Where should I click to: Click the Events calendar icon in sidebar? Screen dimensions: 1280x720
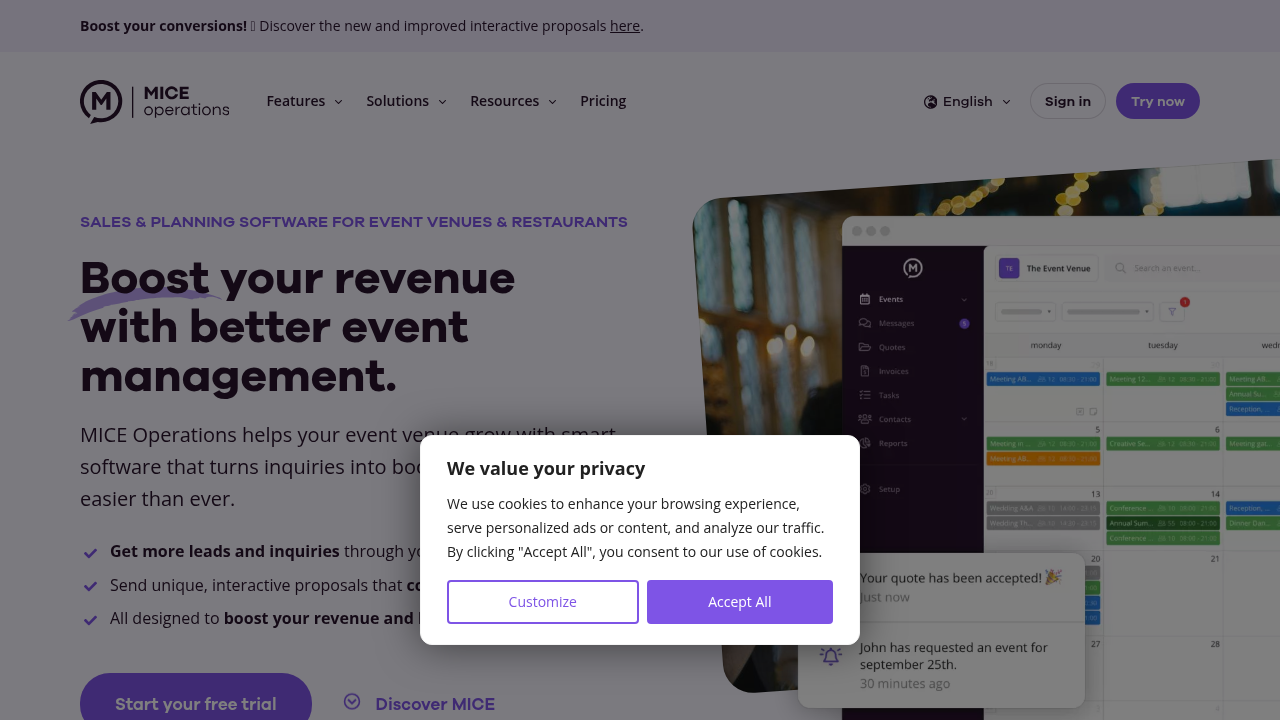865,299
